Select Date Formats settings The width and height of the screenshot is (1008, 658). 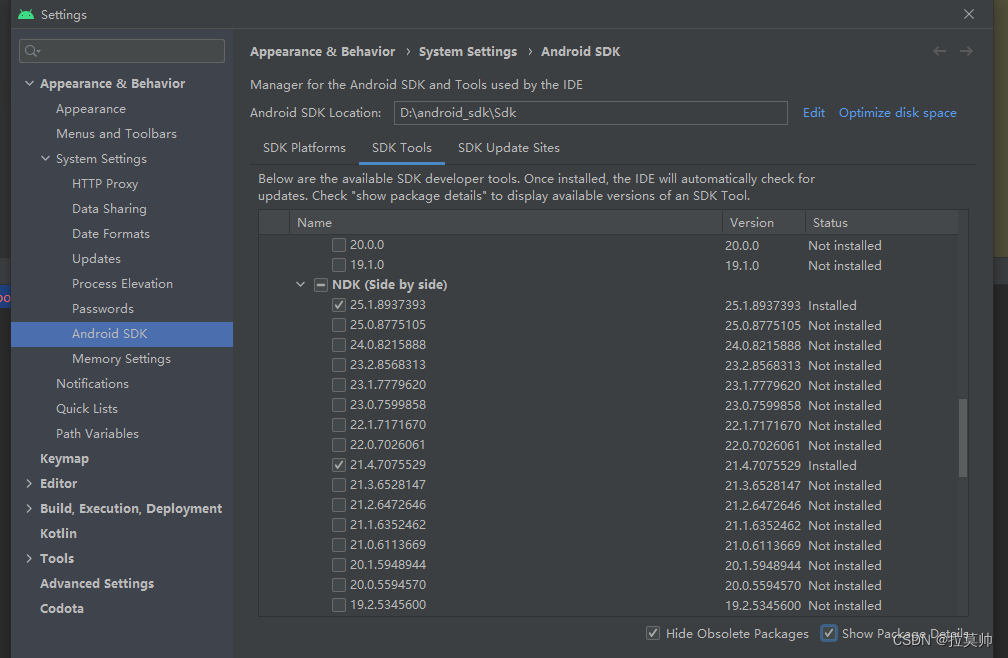[111, 234]
